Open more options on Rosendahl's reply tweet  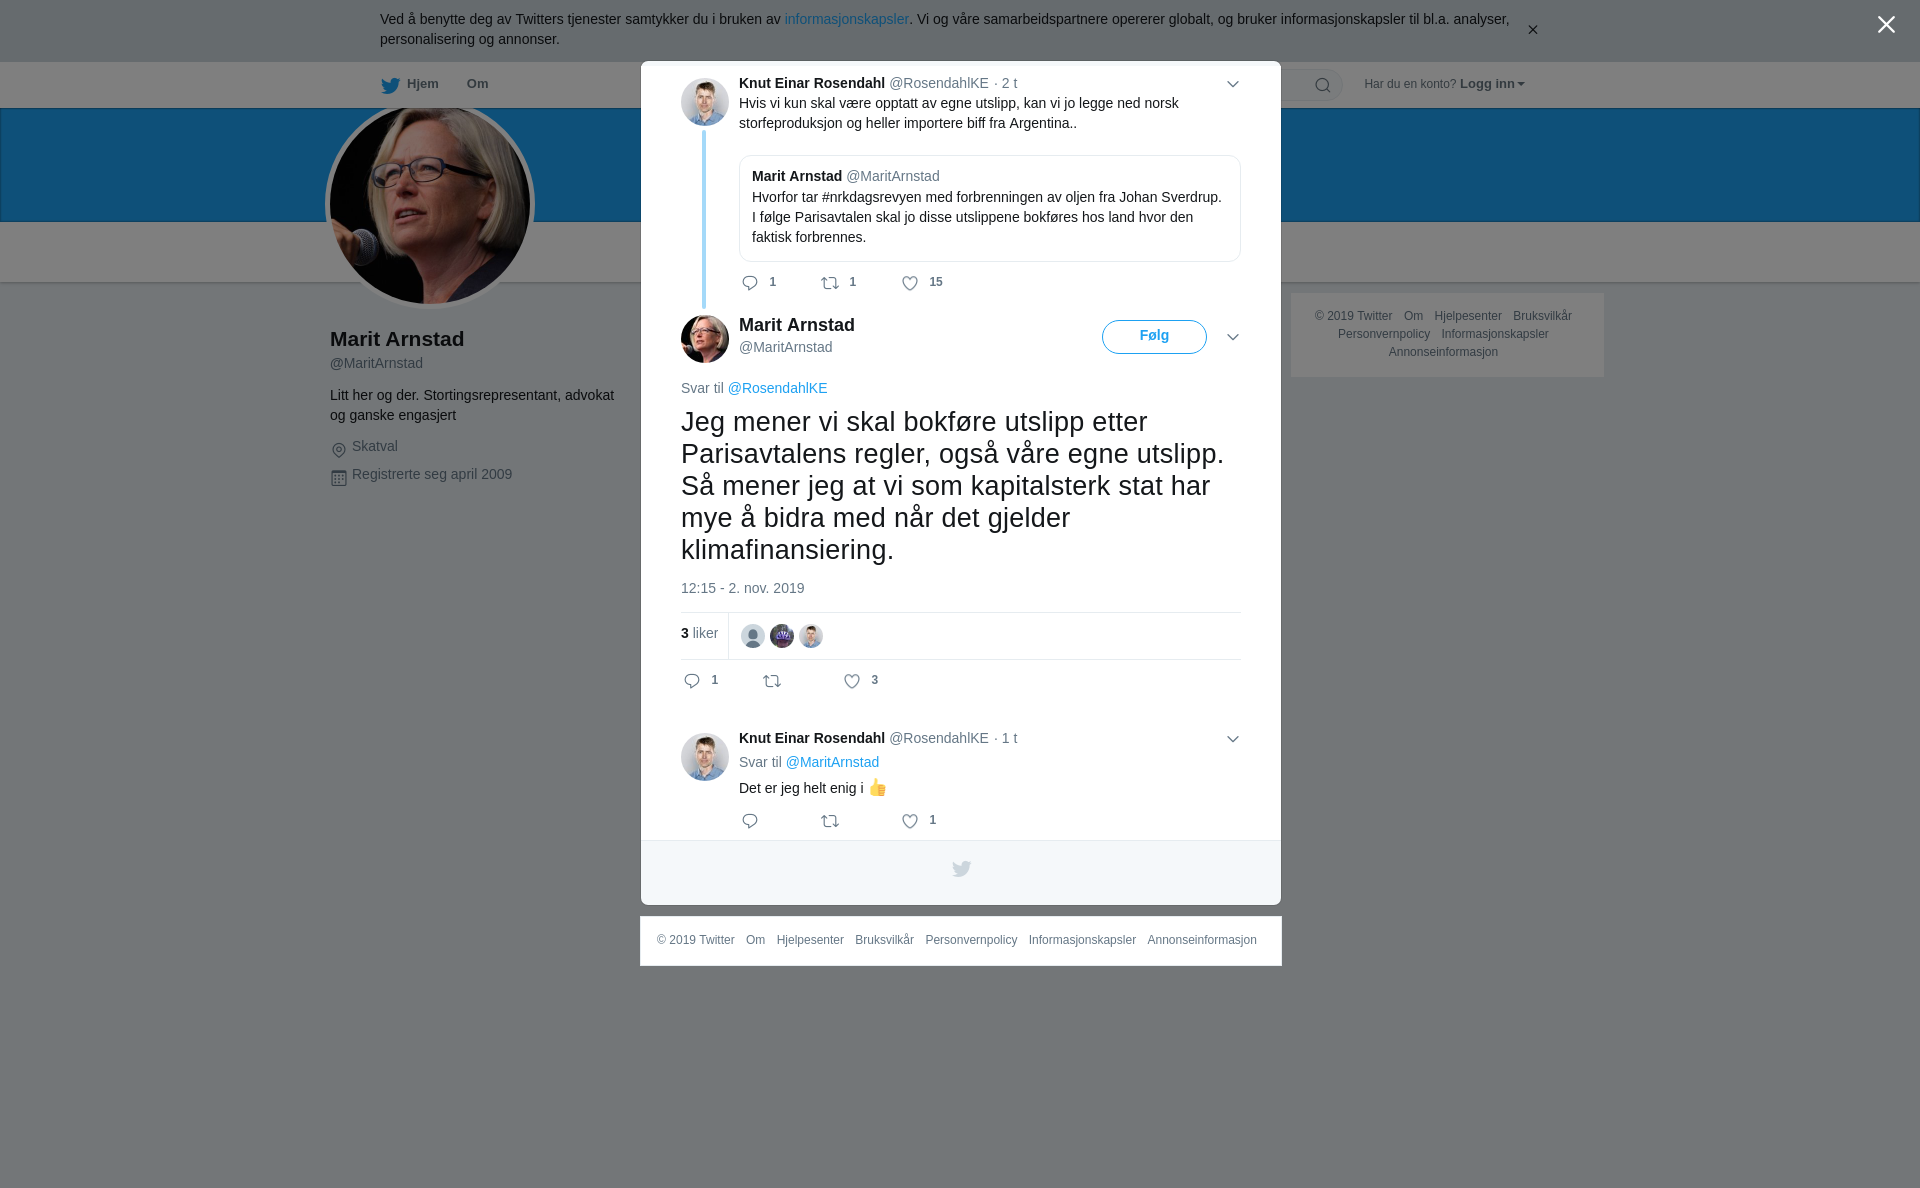[x=1232, y=740]
